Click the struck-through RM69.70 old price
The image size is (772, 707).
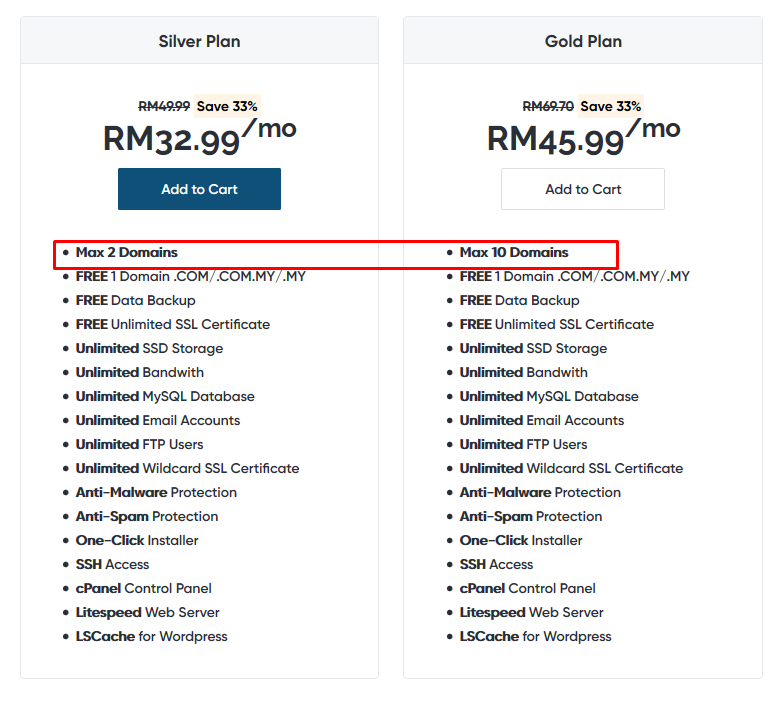click(548, 106)
